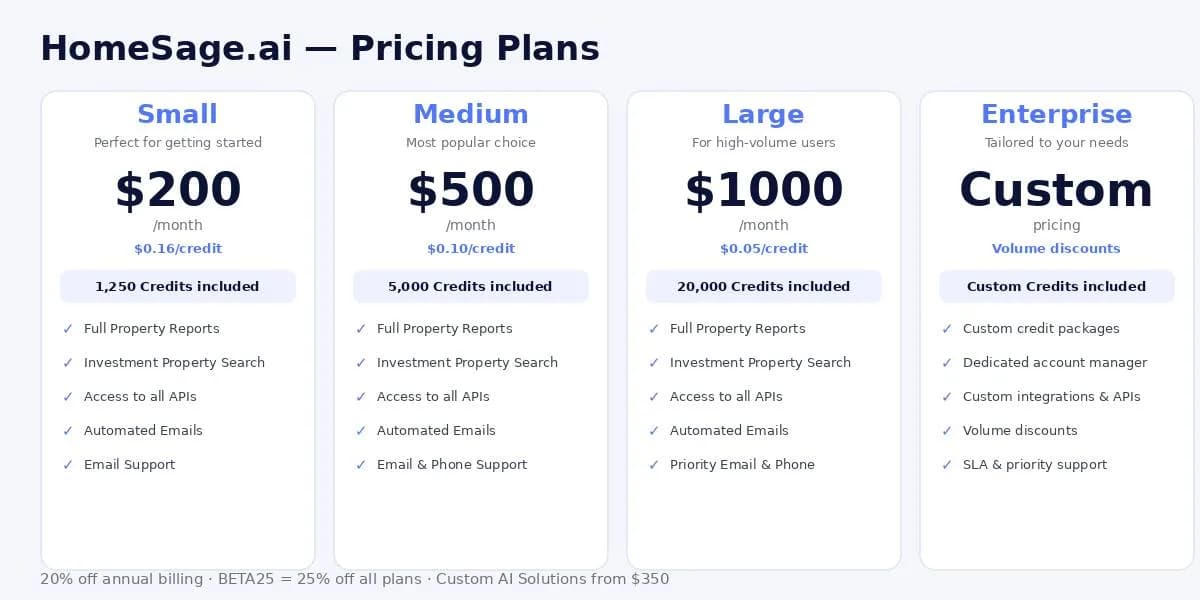Click the 5,000 Credits included badge
The image size is (1200, 600).
click(x=471, y=286)
